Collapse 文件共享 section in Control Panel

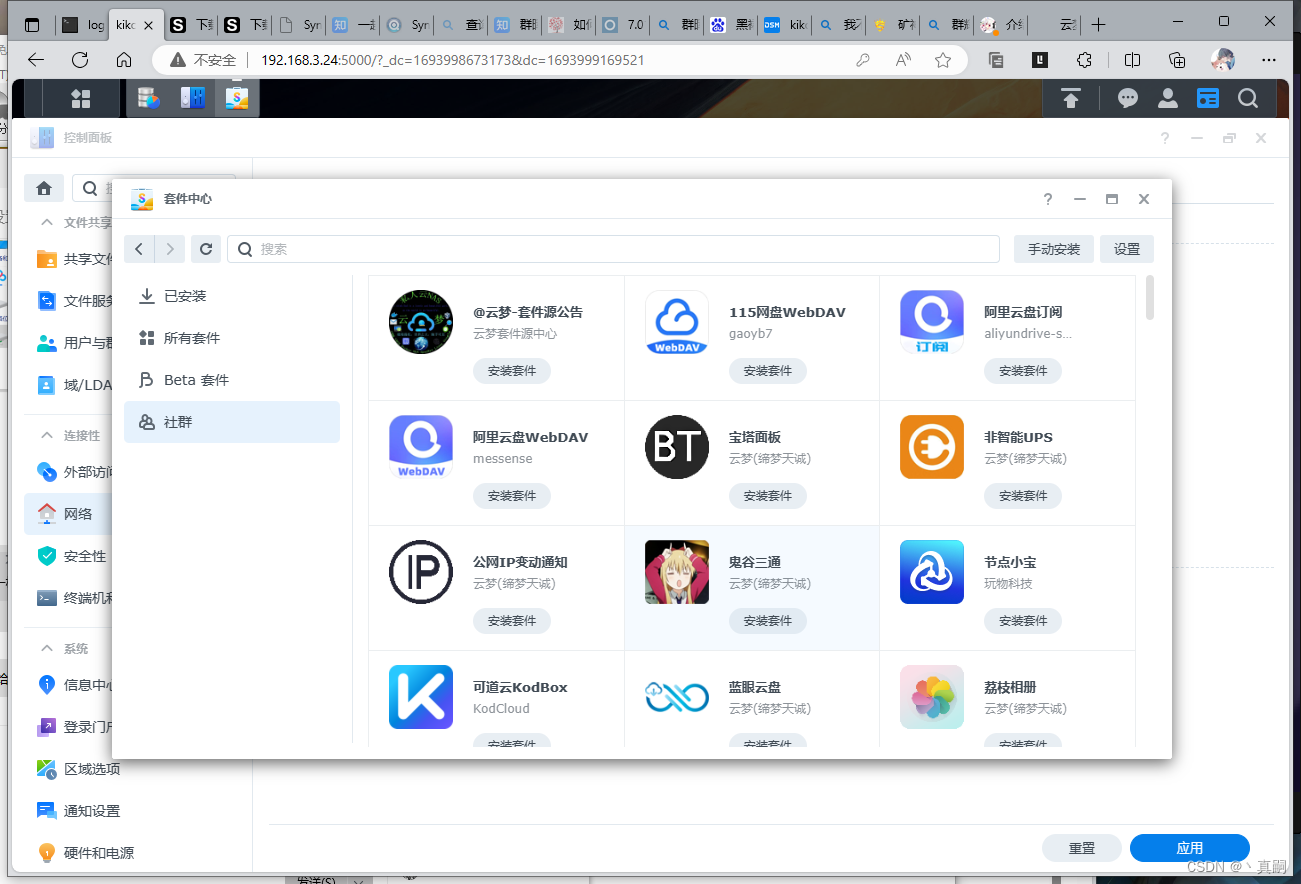pos(46,223)
